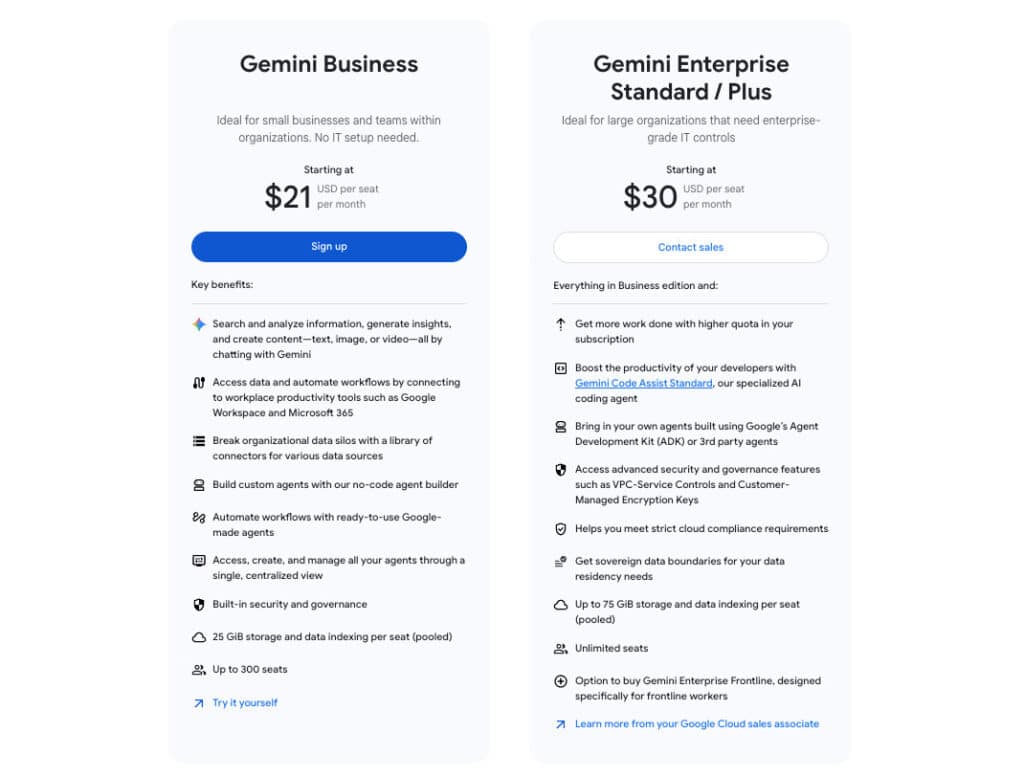
Task: Click the checkmark shield icon beside compliance requirements
Action: [x=561, y=529]
